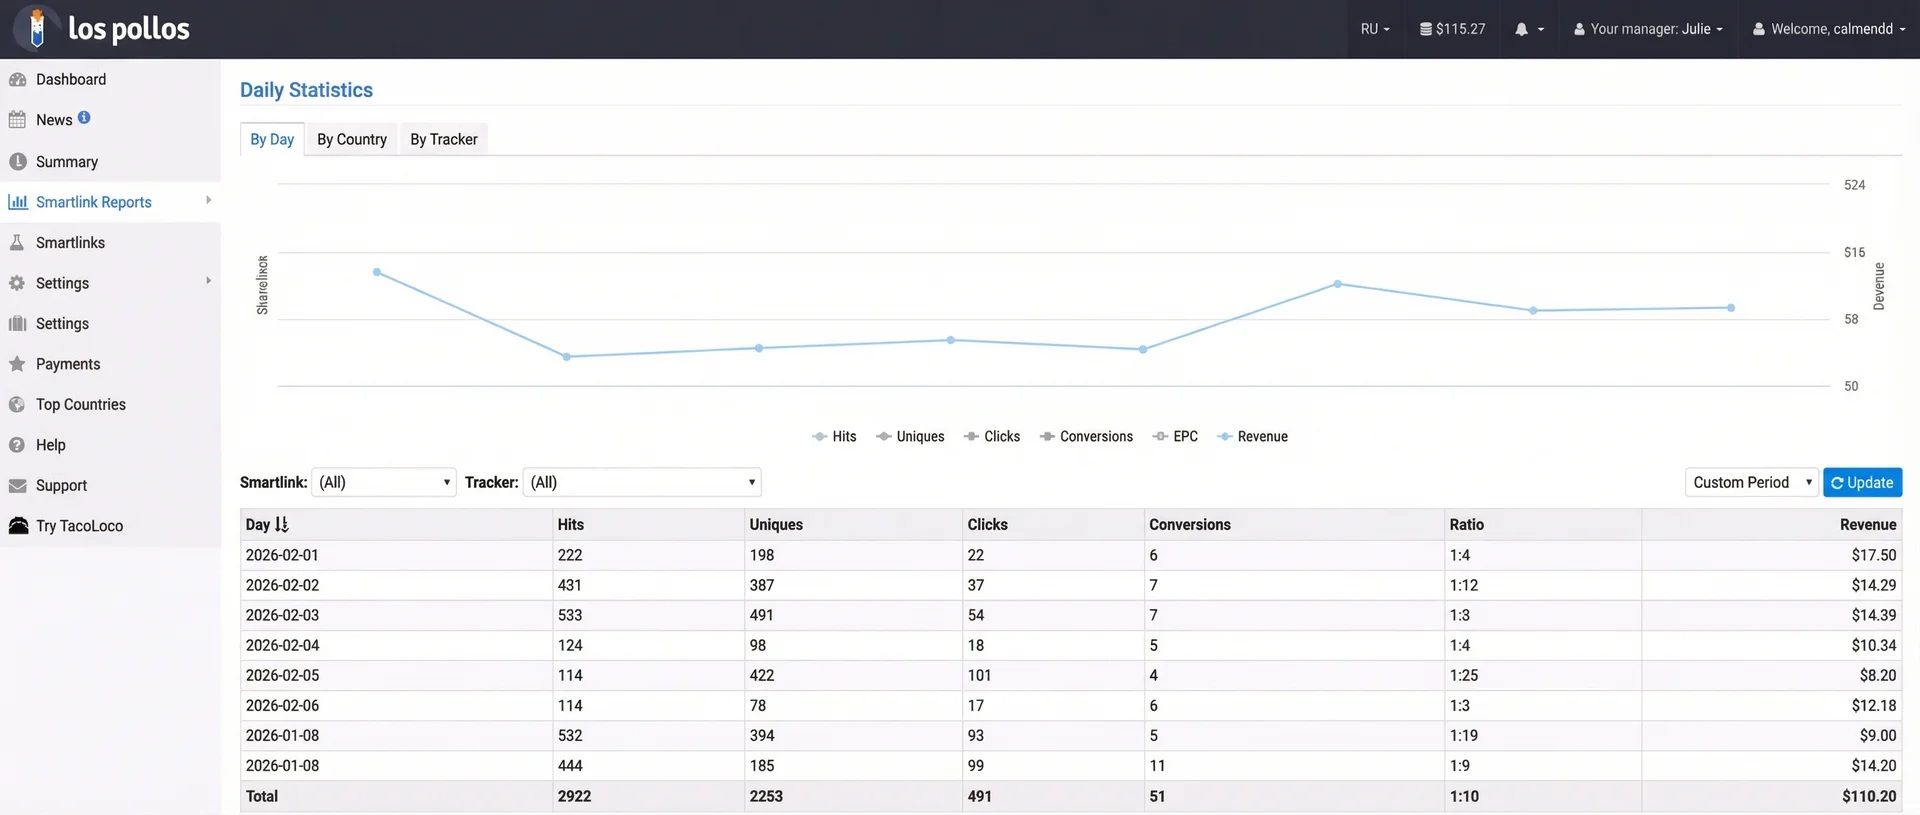Viewport: 1920px width, 815px height.
Task: Click the last revenue data point on chart
Action: [1731, 308]
